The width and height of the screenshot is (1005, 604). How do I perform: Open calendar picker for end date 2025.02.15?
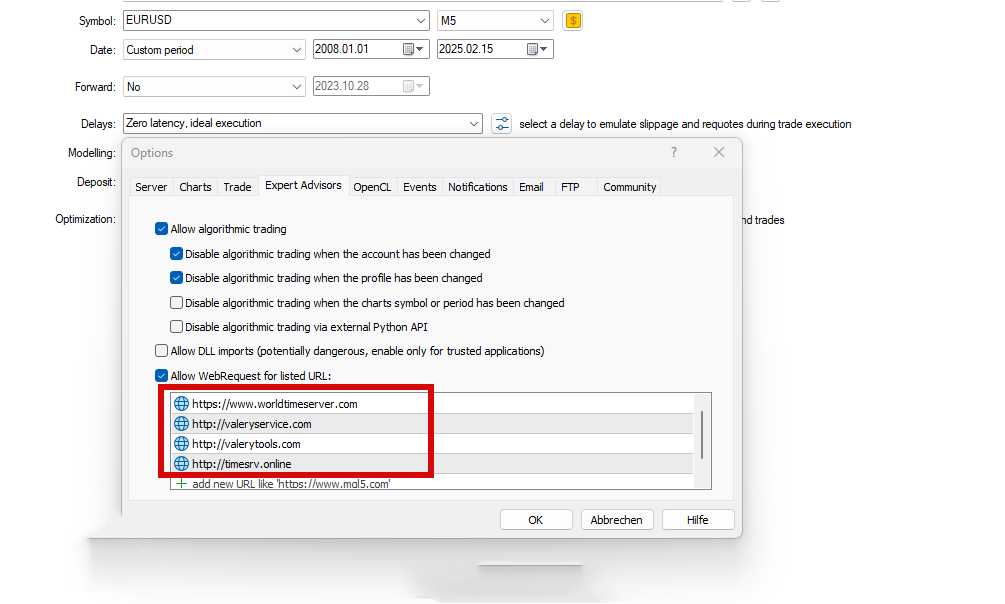point(538,49)
